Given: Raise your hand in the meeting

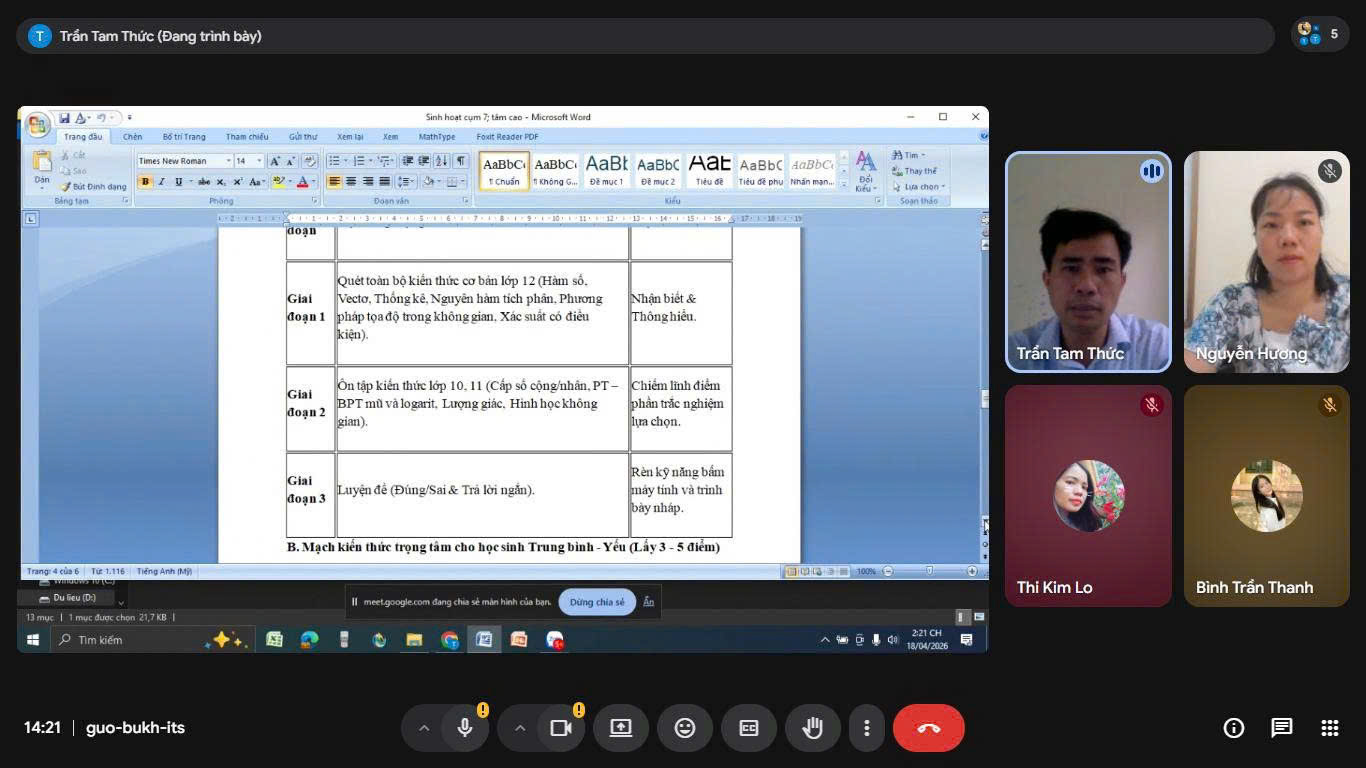Looking at the screenshot, I should pos(812,728).
